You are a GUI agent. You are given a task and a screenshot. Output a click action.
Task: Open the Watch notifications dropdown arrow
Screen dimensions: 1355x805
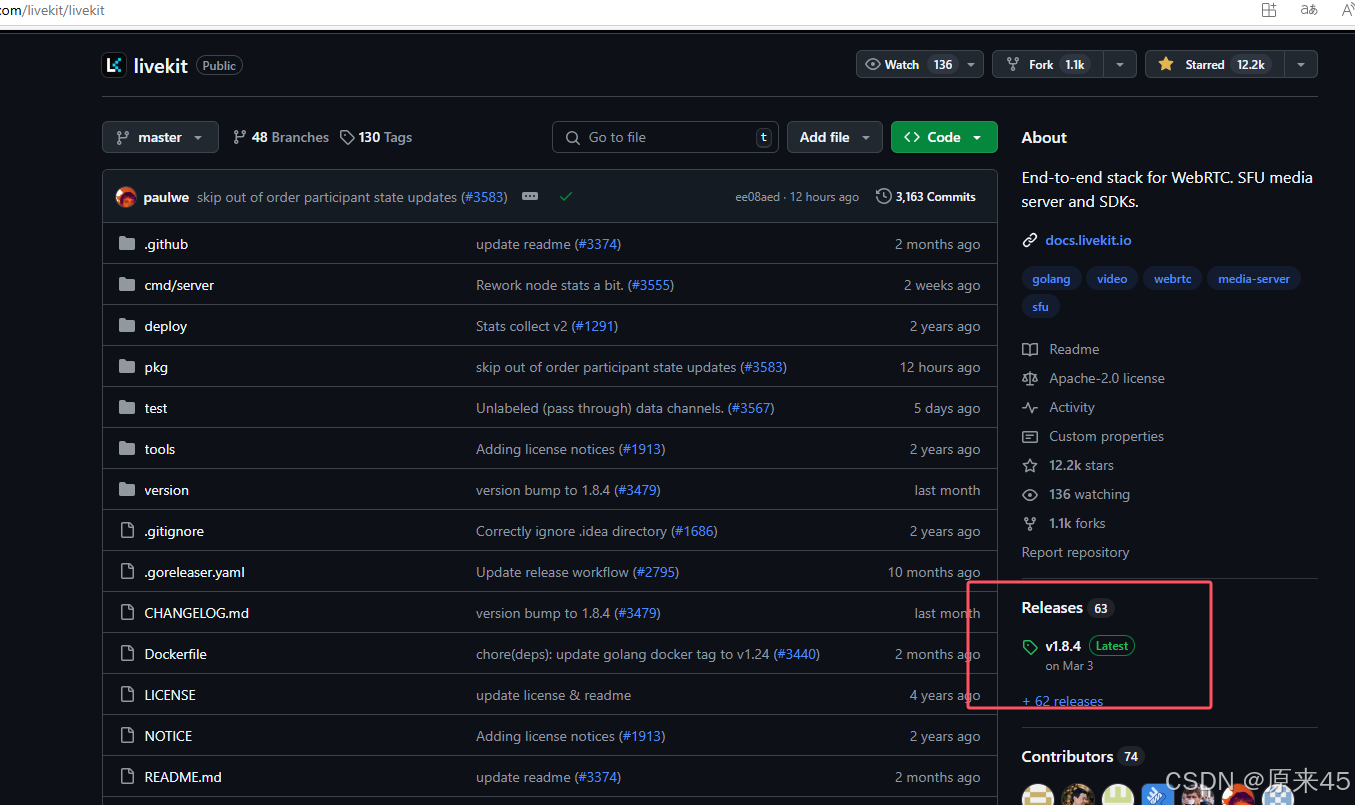[971, 64]
